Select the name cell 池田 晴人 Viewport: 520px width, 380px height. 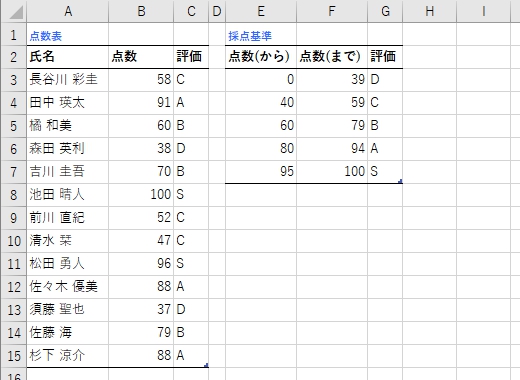point(68,195)
